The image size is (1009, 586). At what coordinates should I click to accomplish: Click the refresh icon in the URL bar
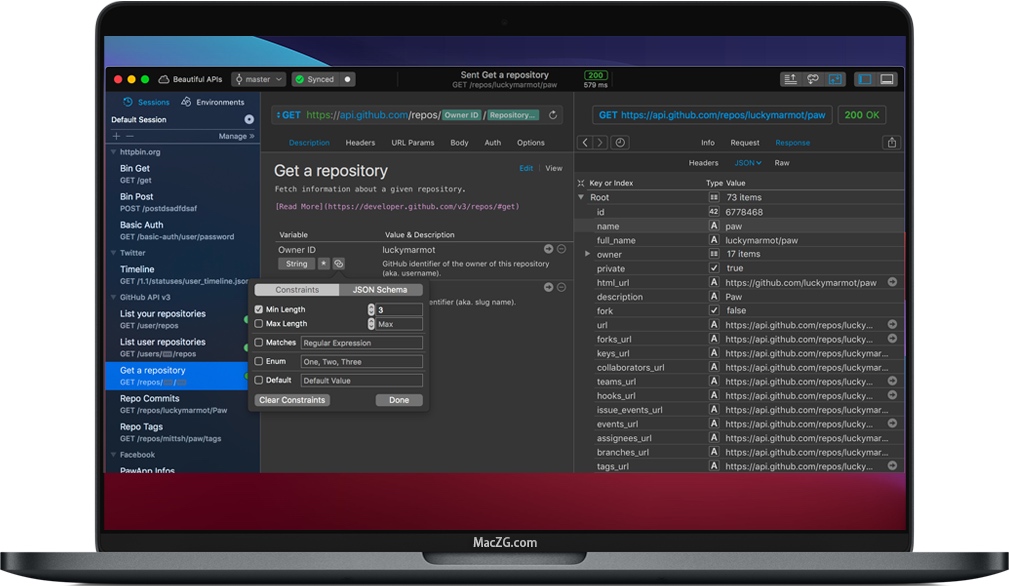pos(554,115)
